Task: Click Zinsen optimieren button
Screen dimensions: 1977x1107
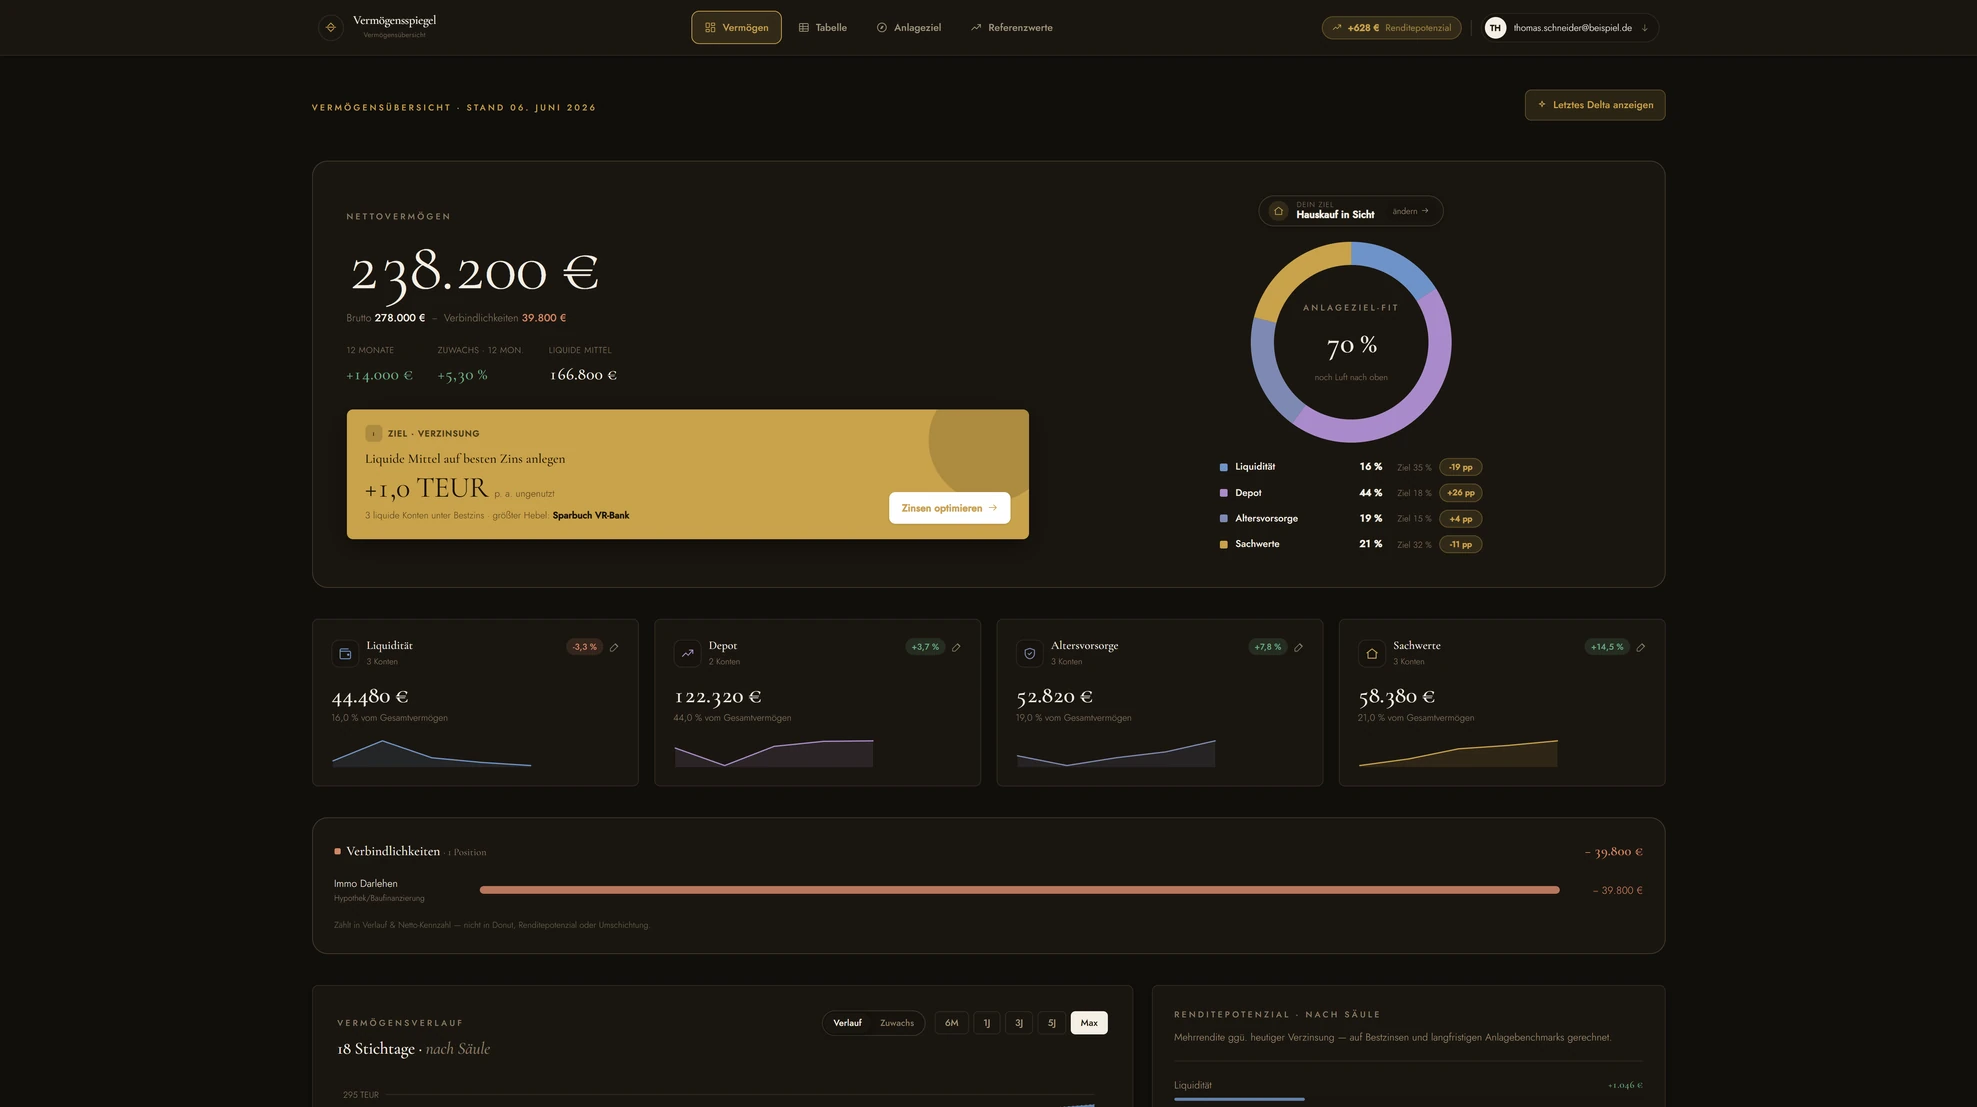Action: (x=949, y=508)
